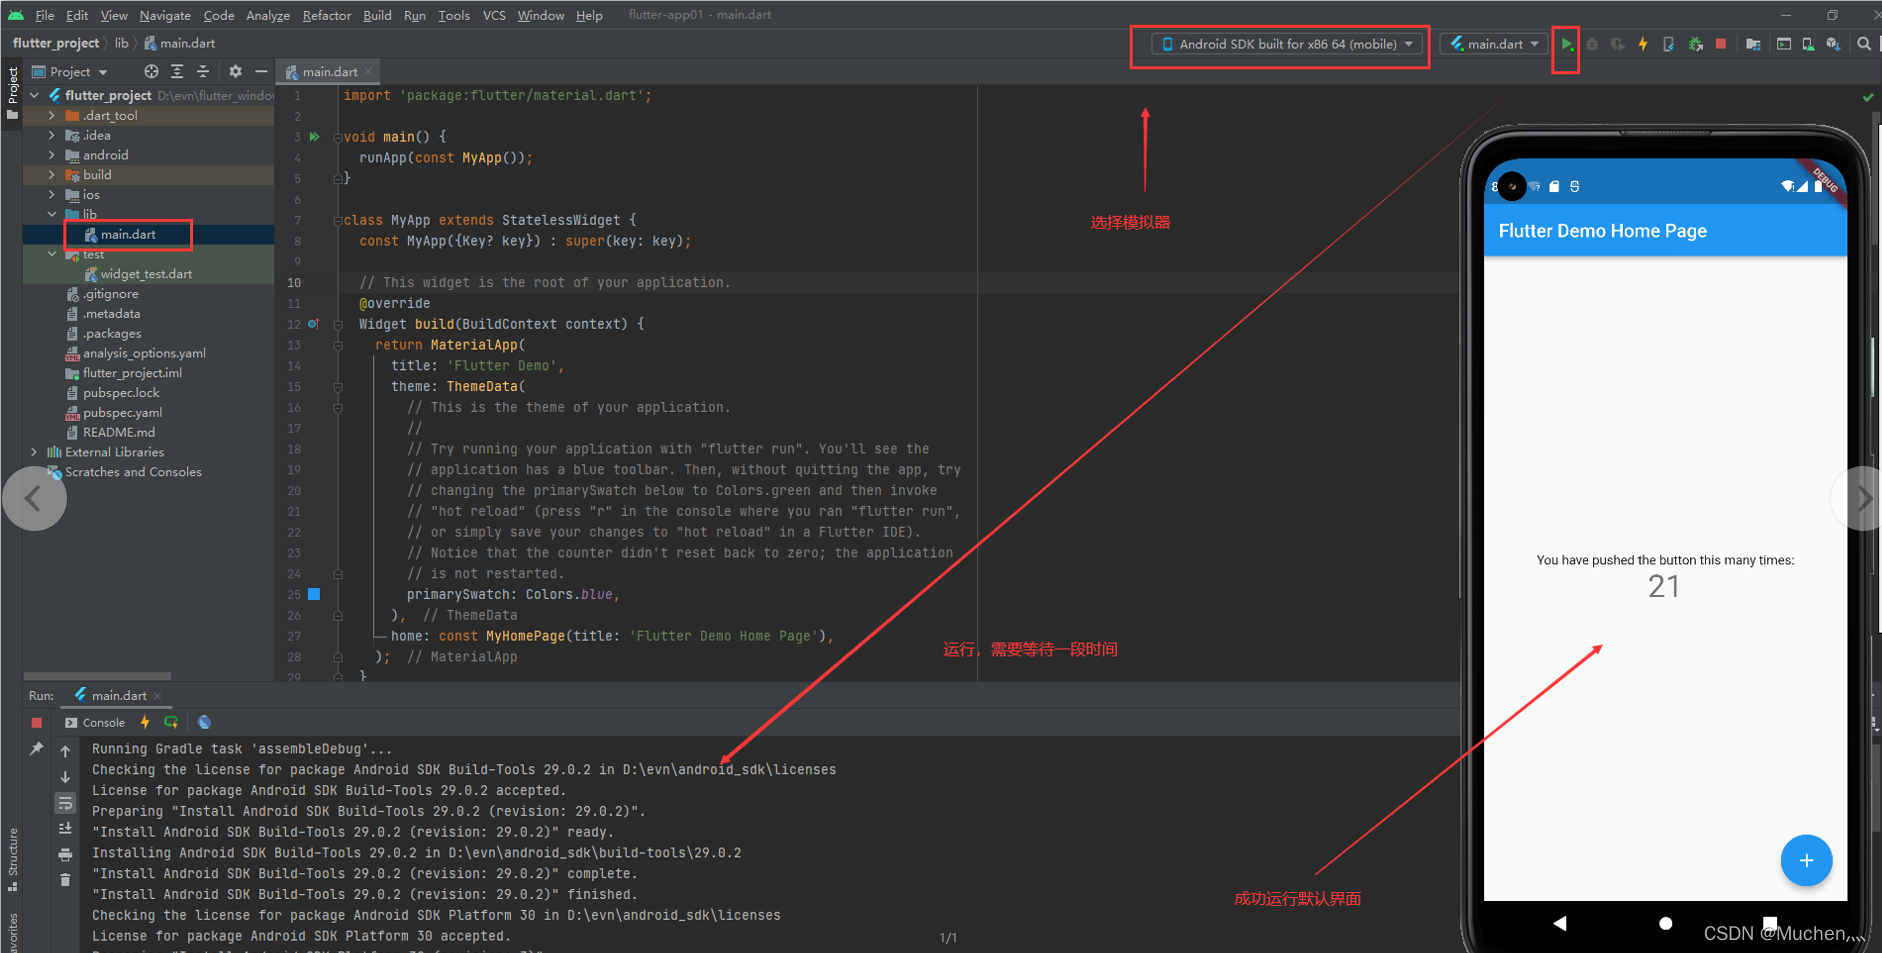
Task: Open Device File Explorer folder icon in toolbar
Action: 1753,45
